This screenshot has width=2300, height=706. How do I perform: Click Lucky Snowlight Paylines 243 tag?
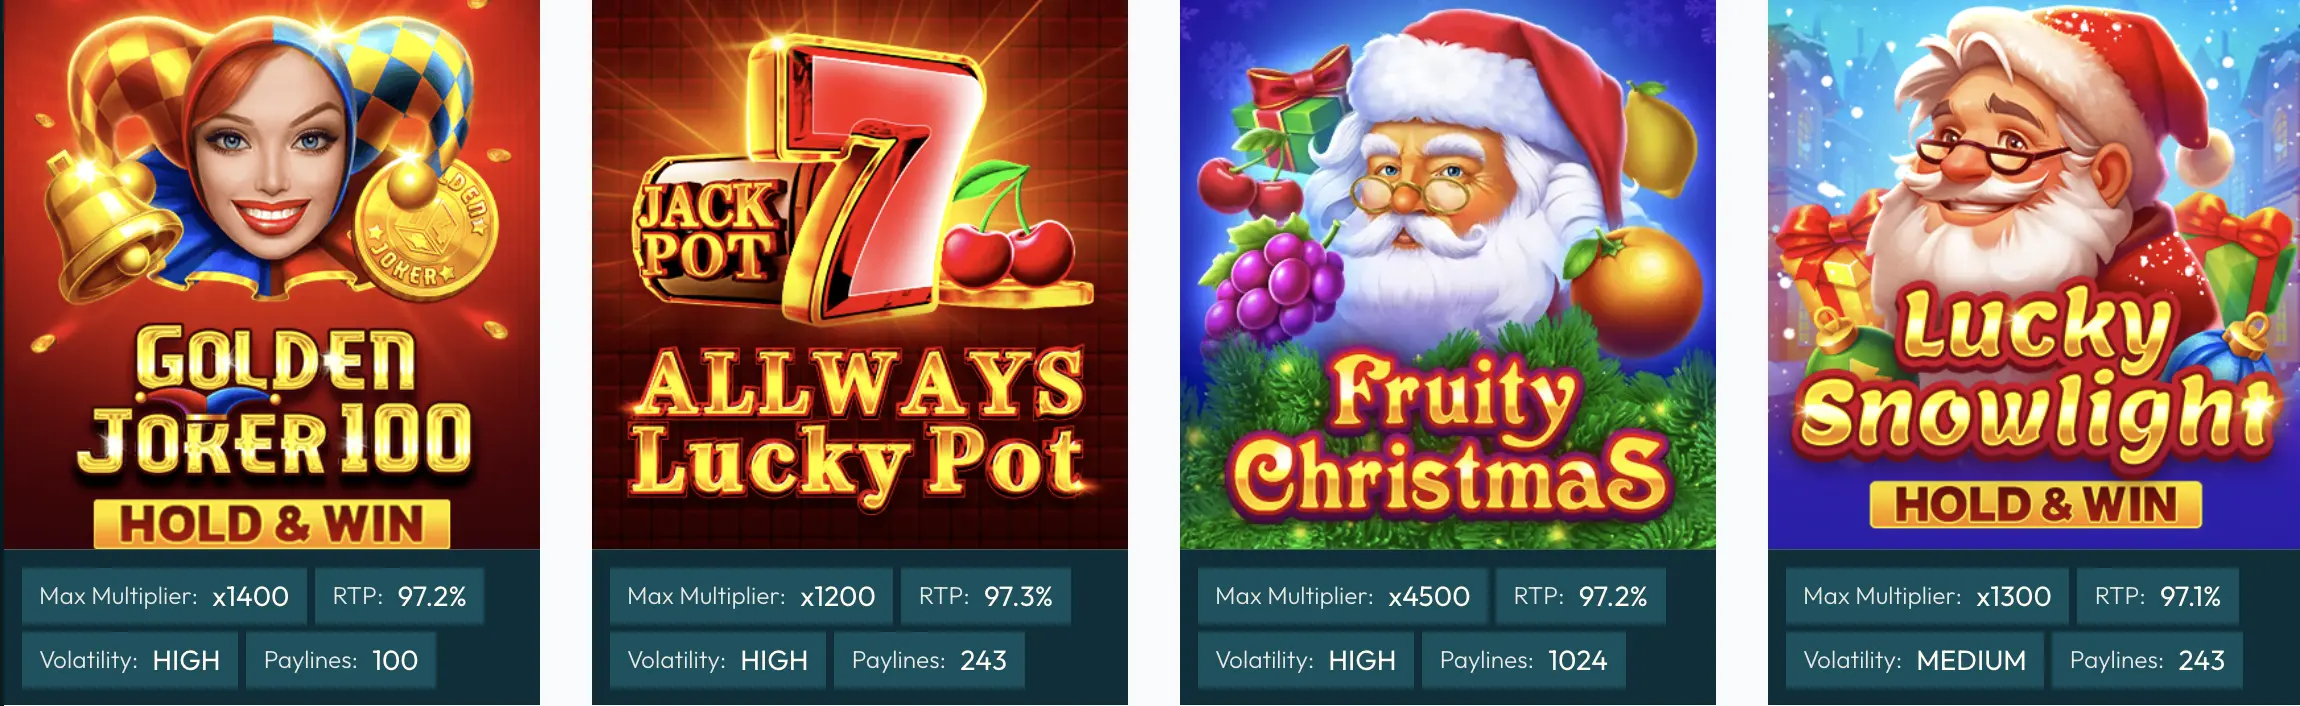(2147, 661)
